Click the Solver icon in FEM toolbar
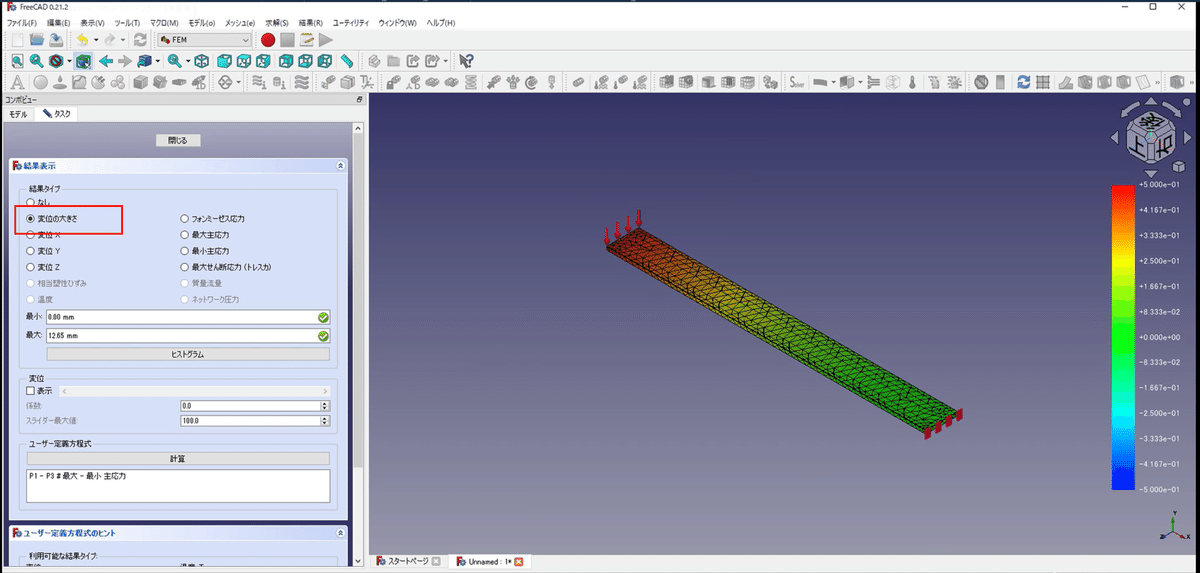Screen dimensions: 1200x573 point(797,82)
